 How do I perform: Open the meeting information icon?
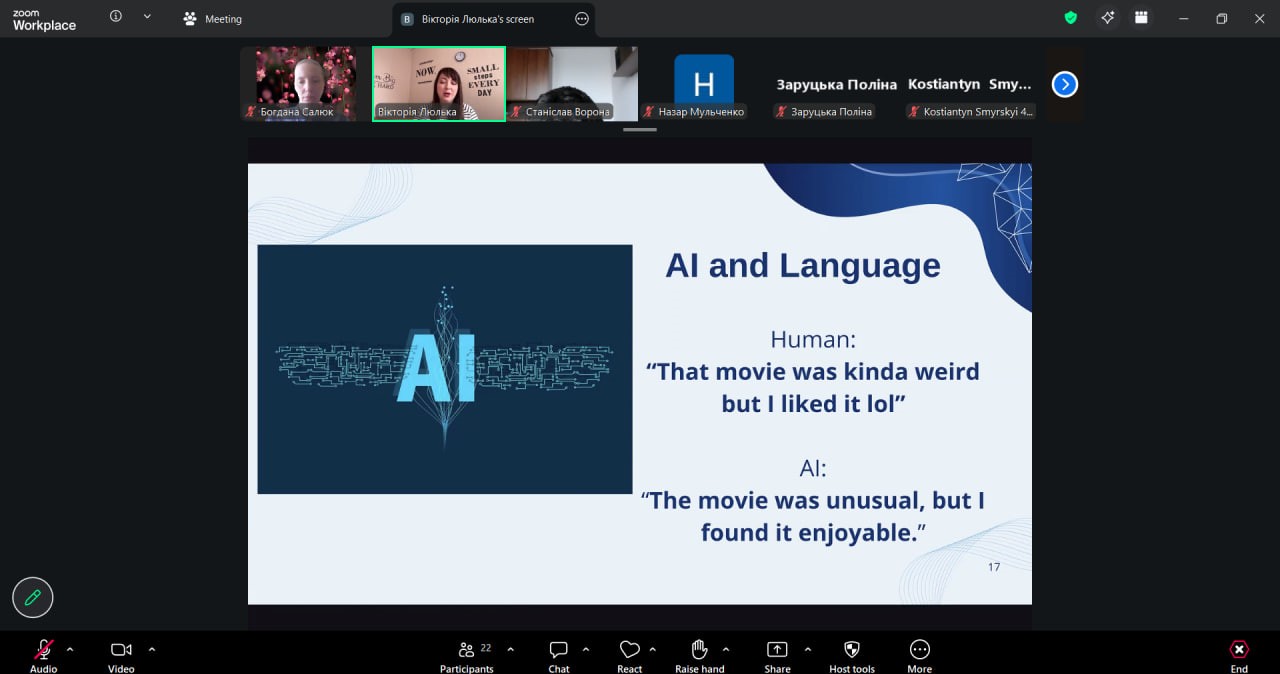pyautogui.click(x=116, y=17)
